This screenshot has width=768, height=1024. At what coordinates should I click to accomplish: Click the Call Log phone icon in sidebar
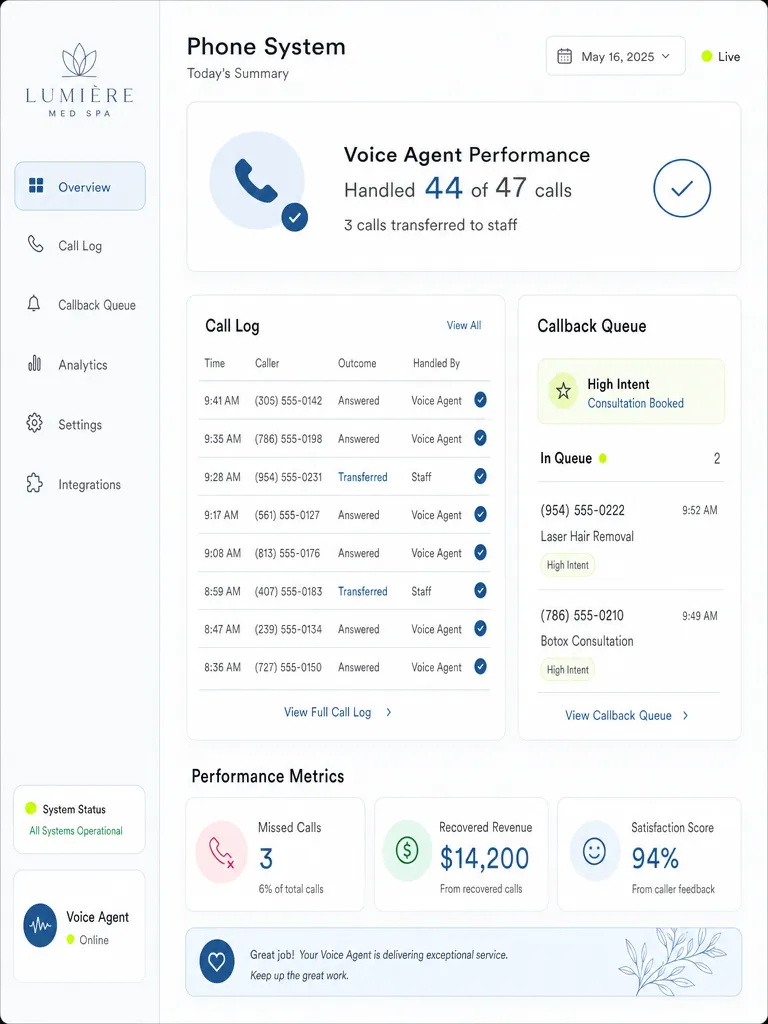[35, 244]
